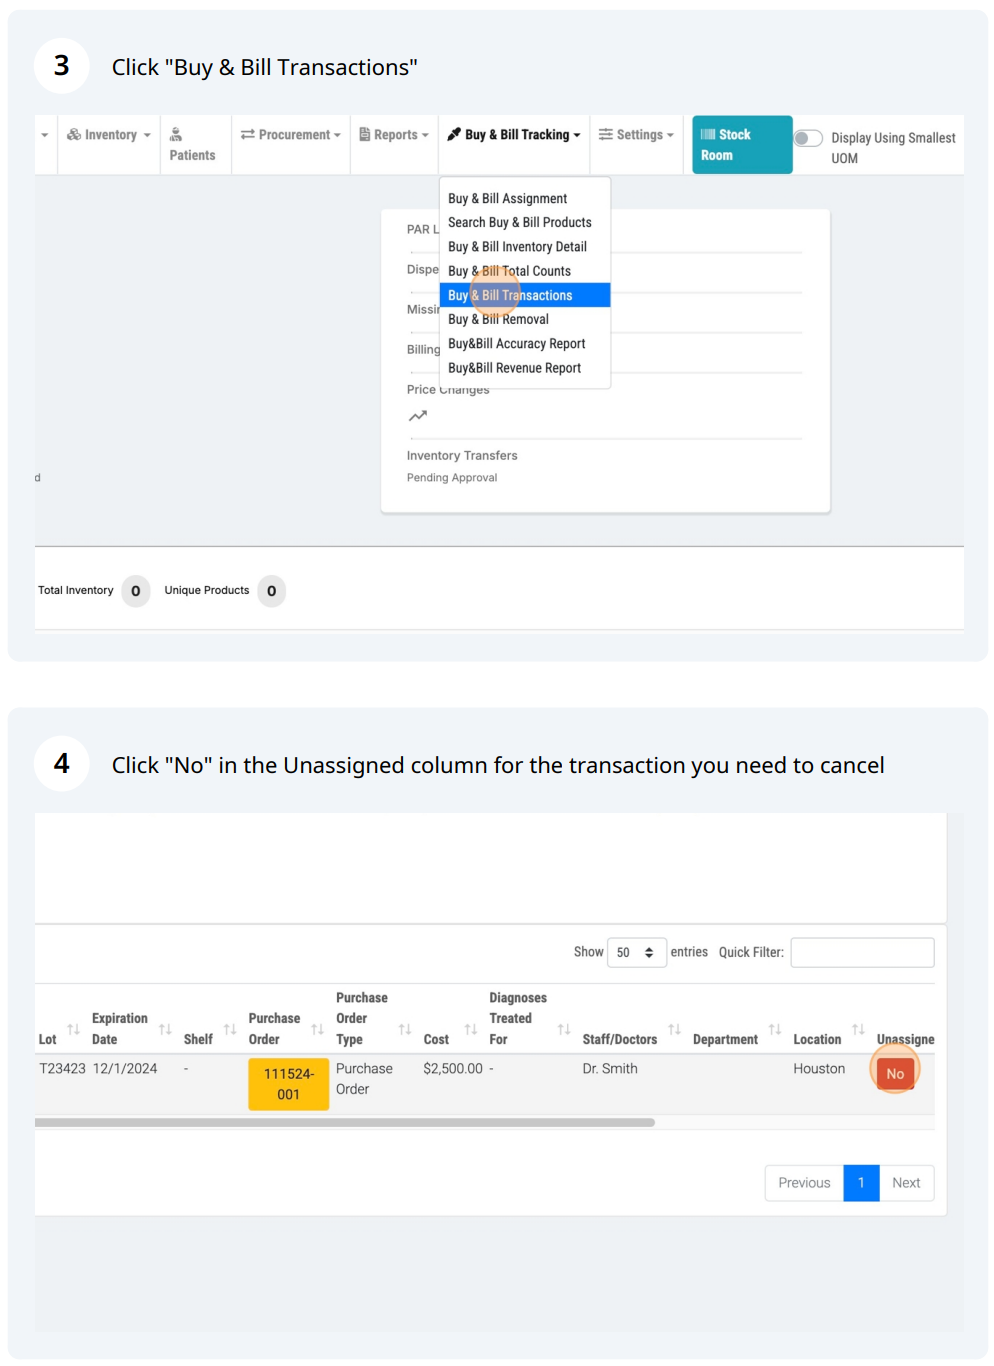Sort by Location using its arrows icon
This screenshot has height=1366, width=994.
tap(858, 1029)
